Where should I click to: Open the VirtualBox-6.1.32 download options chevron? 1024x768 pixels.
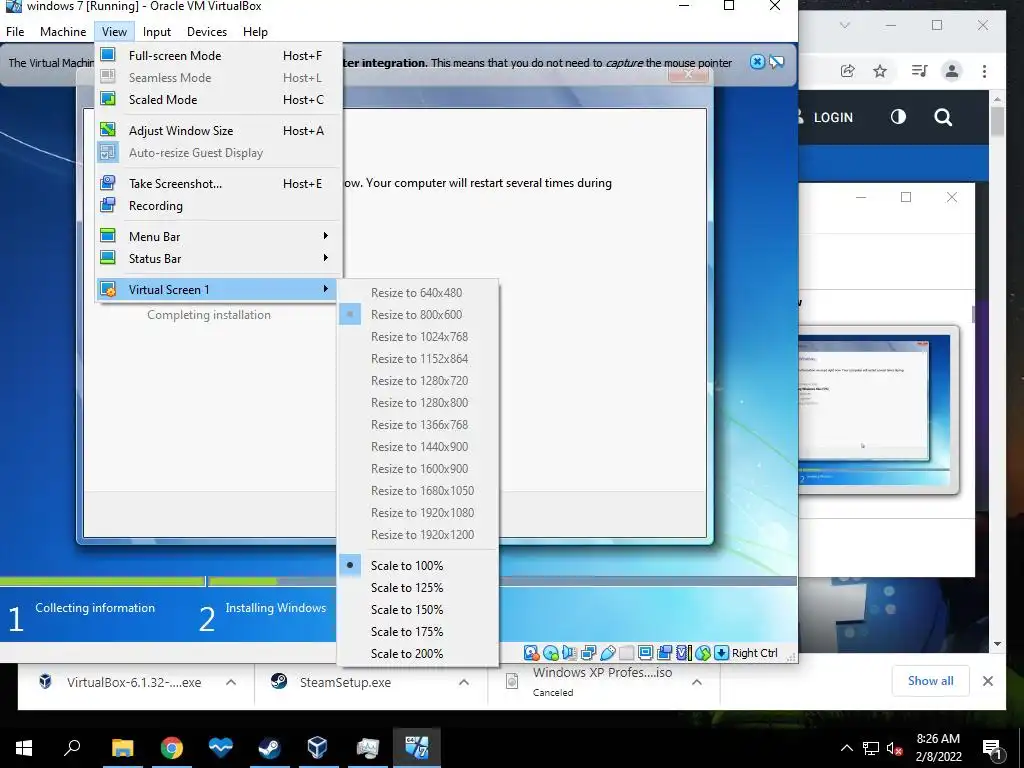(231, 682)
